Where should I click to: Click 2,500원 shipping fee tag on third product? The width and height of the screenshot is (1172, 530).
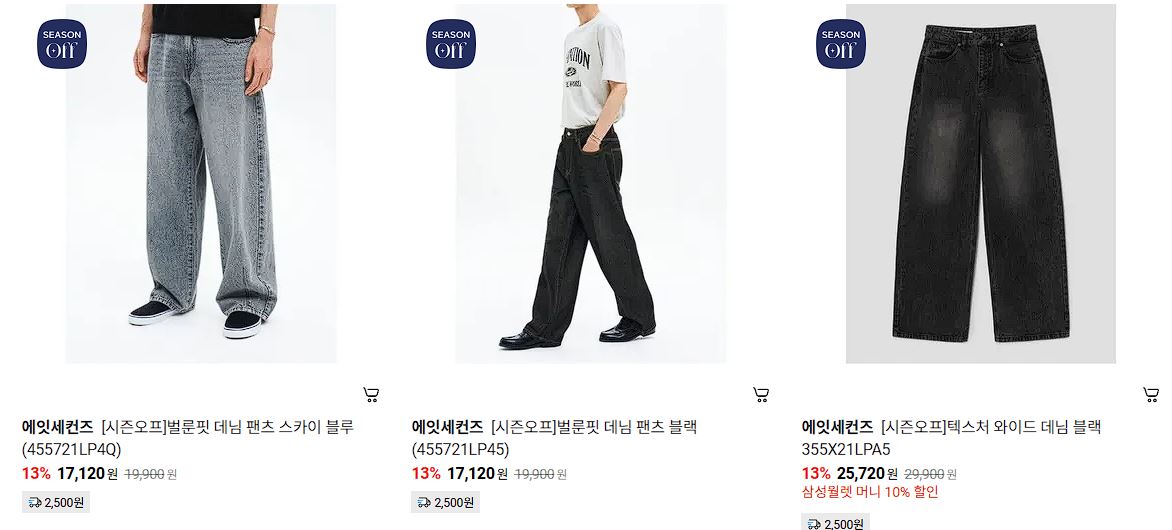tap(836, 522)
